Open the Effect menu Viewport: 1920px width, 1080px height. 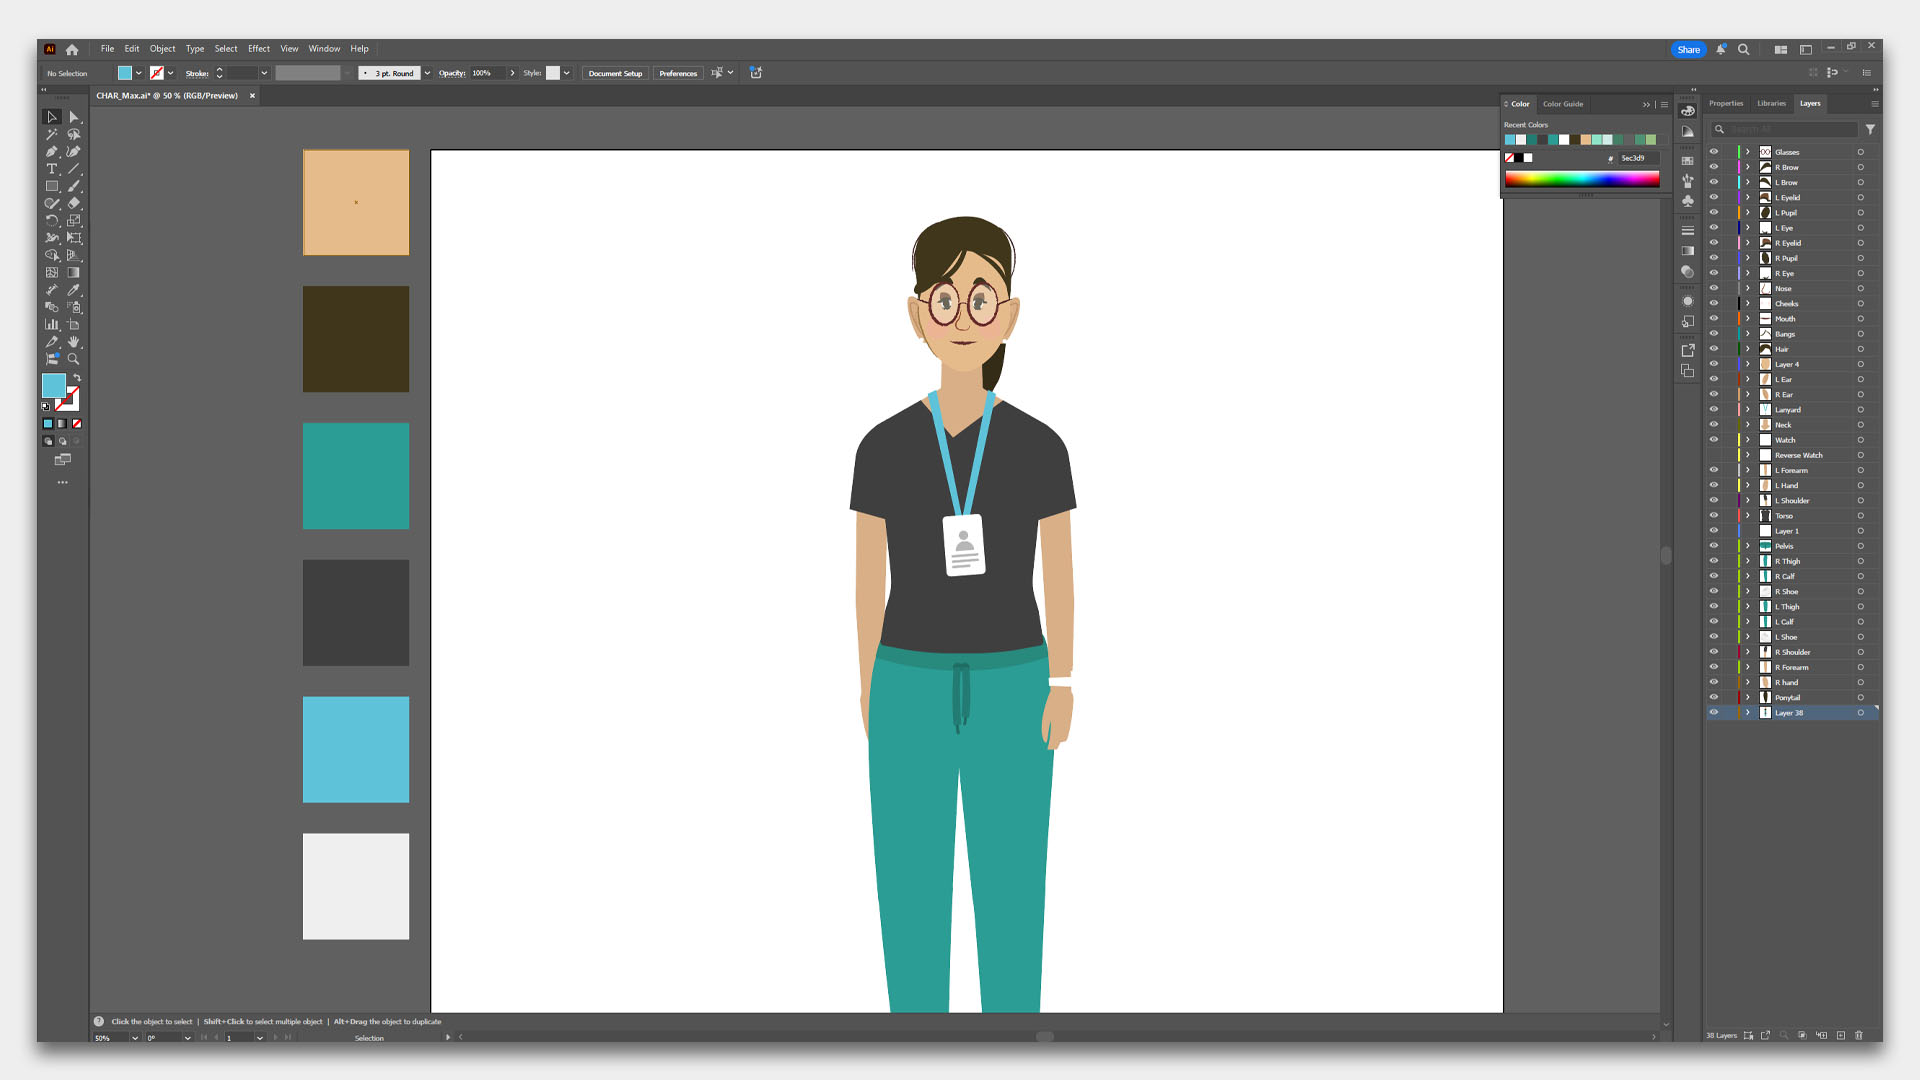(259, 49)
